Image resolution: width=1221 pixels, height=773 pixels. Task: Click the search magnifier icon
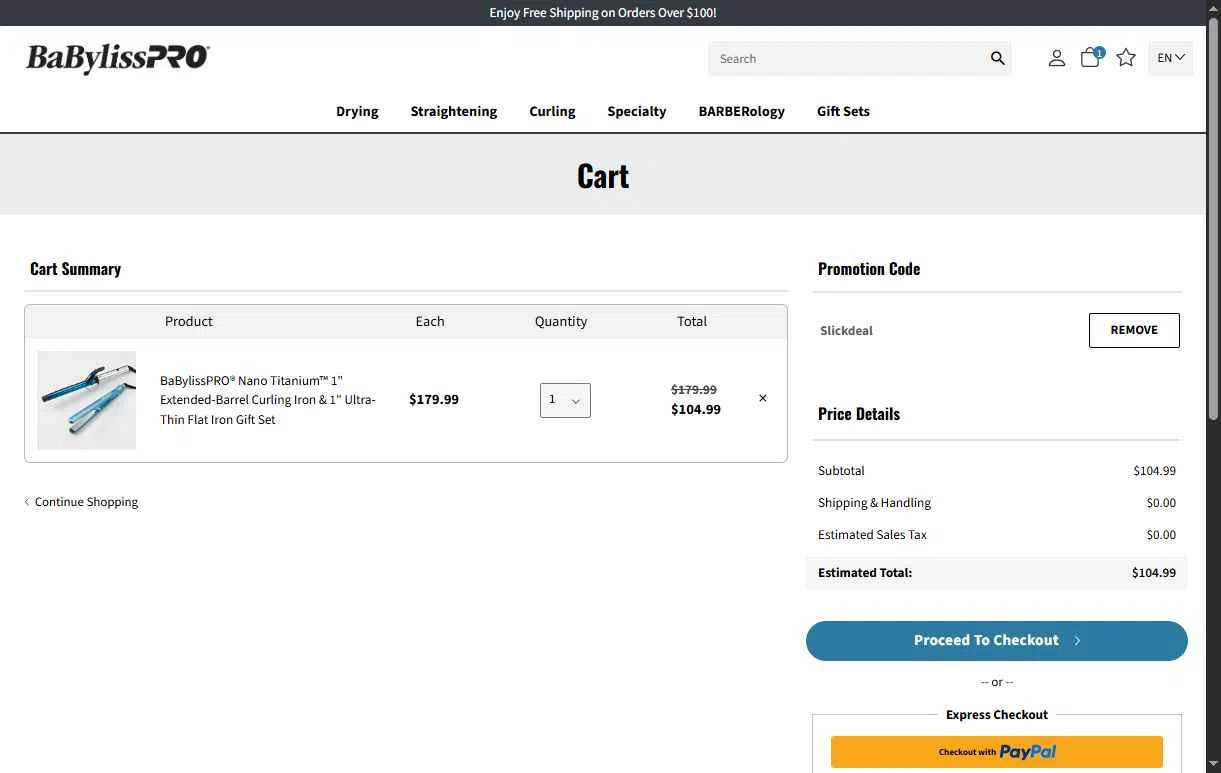(997, 59)
